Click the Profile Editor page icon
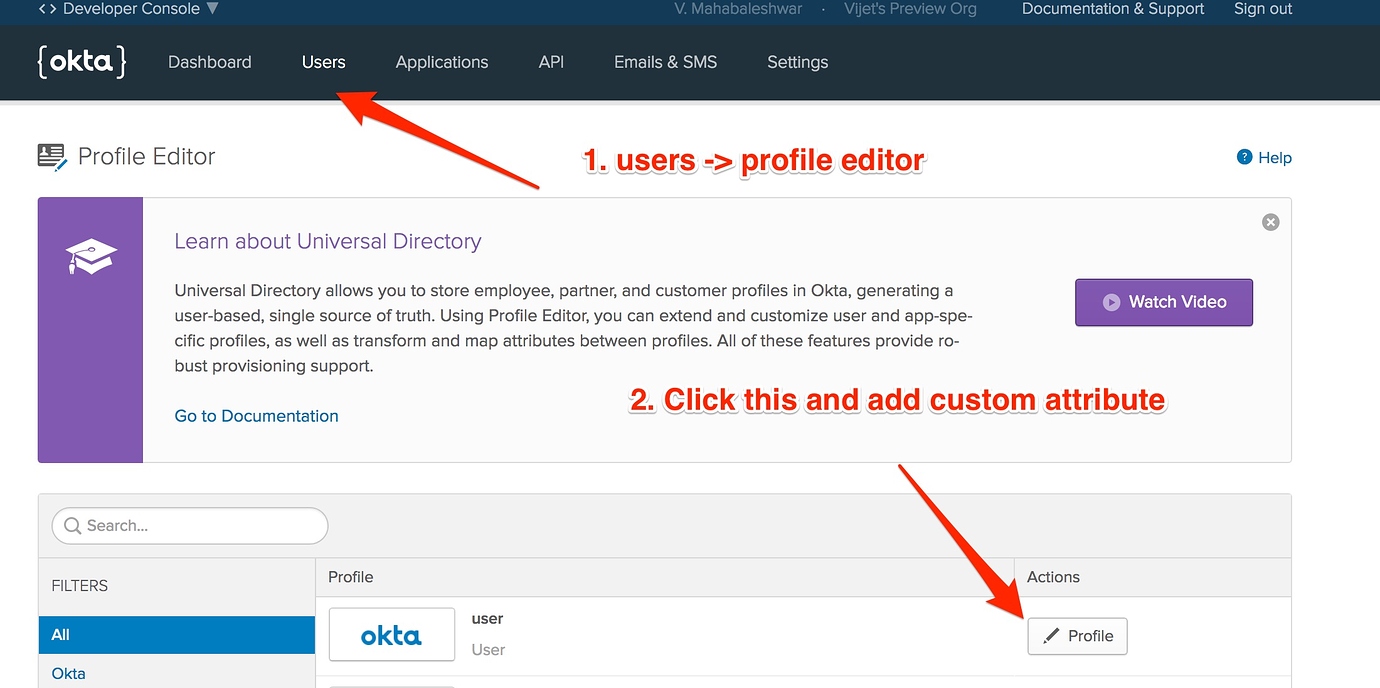 [x=52, y=156]
